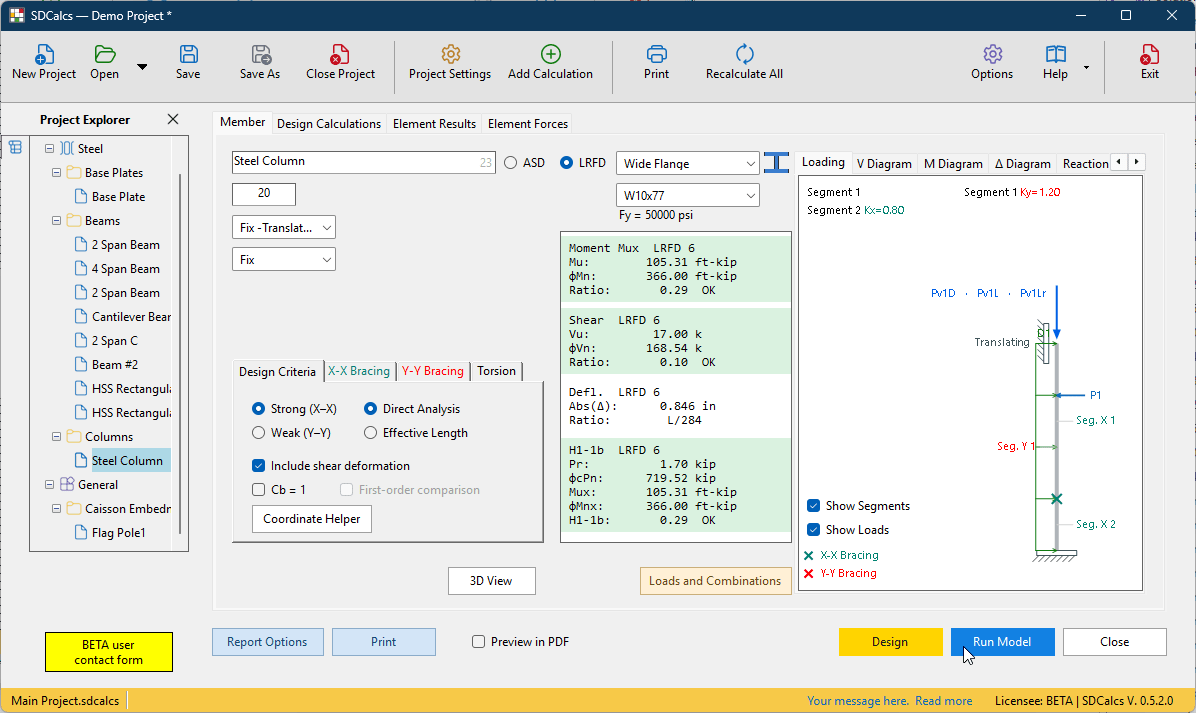Click the Add Calculation plus icon
Image resolution: width=1196 pixels, height=713 pixels.
(x=551, y=54)
